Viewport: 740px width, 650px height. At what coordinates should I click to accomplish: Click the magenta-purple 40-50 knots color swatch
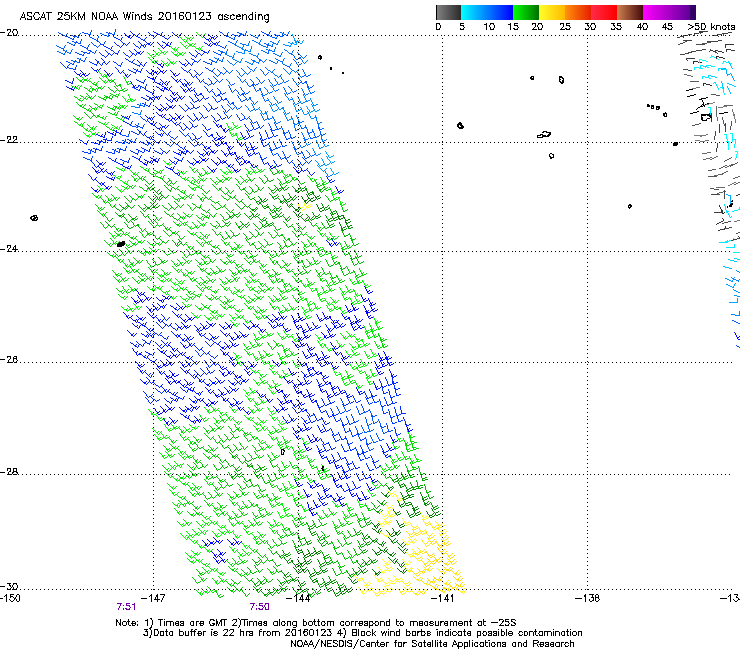(x=669, y=12)
